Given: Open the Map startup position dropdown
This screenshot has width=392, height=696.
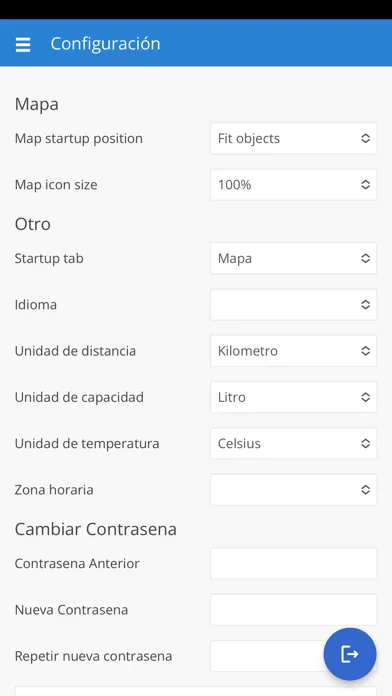Looking at the screenshot, I should 293,138.
